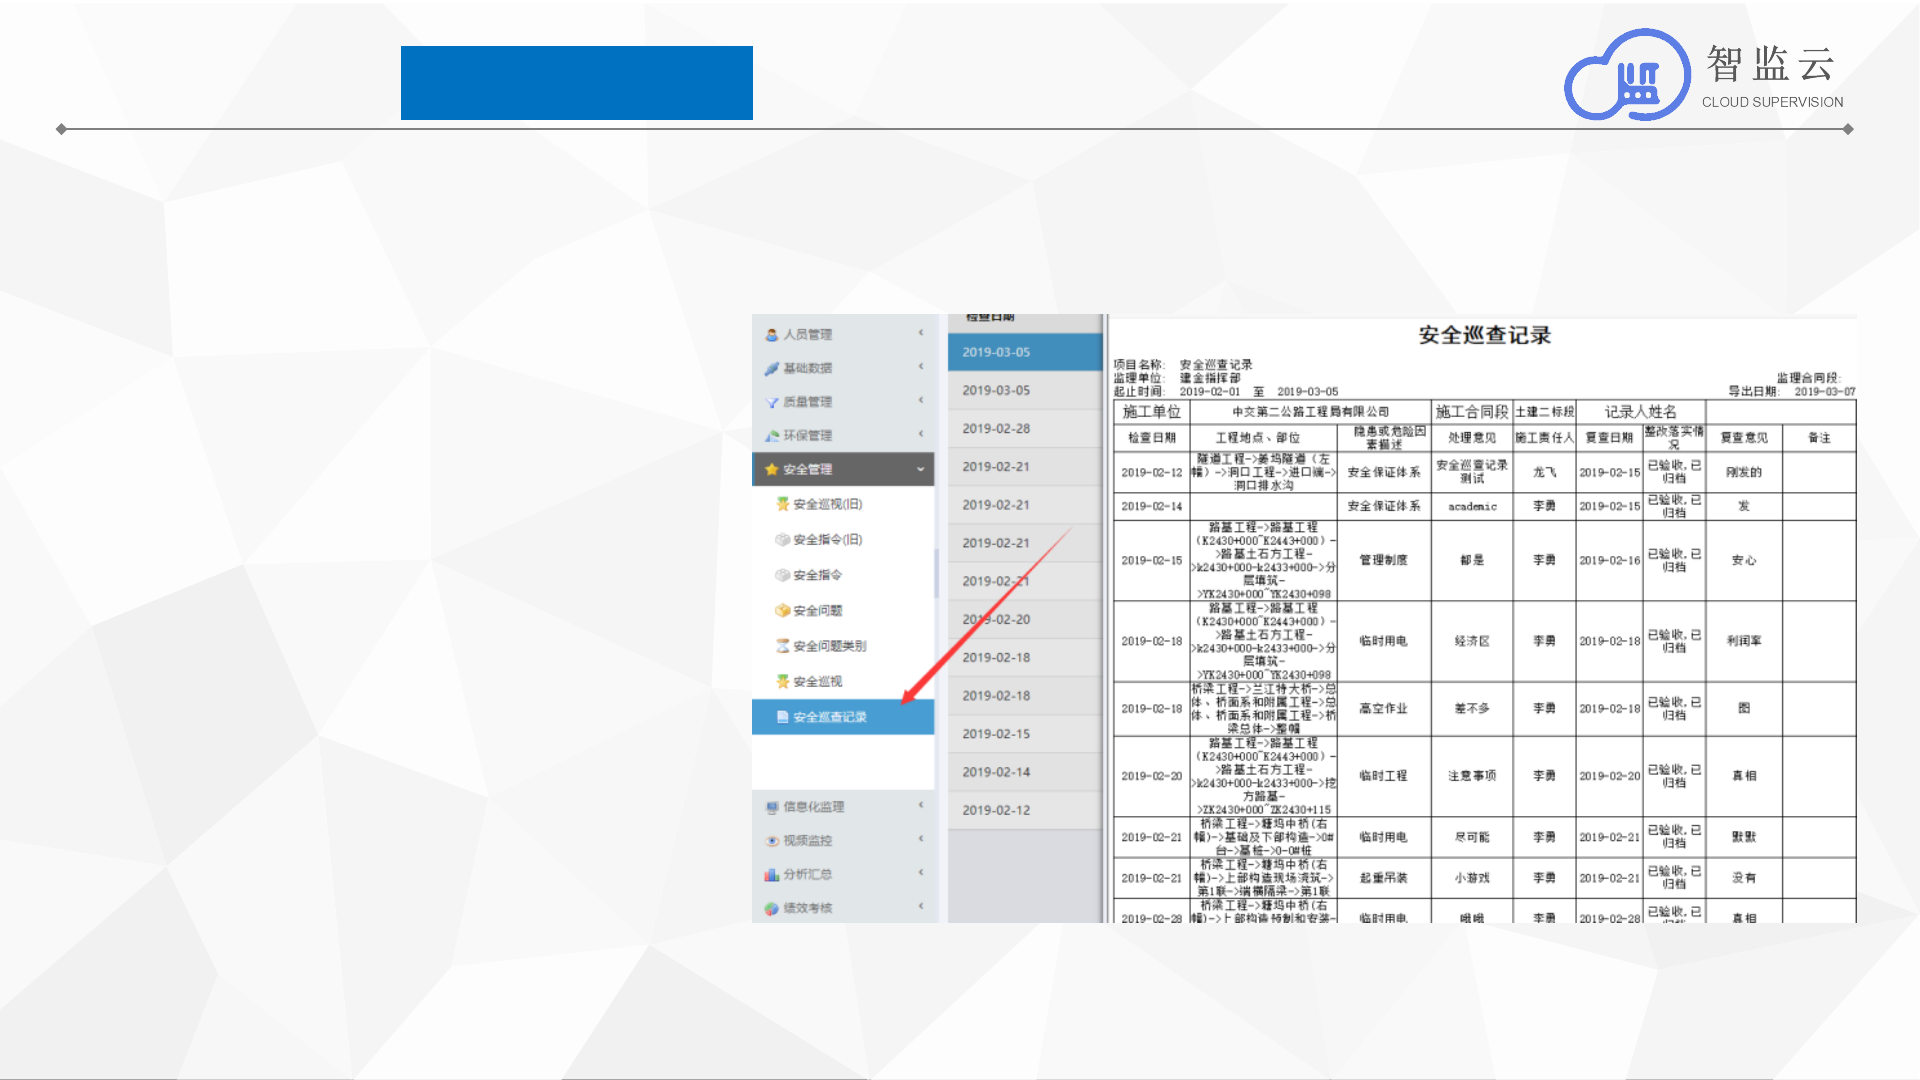Click the 基础数据 plug icon
Screen dimensions: 1920x1080
(x=771, y=369)
